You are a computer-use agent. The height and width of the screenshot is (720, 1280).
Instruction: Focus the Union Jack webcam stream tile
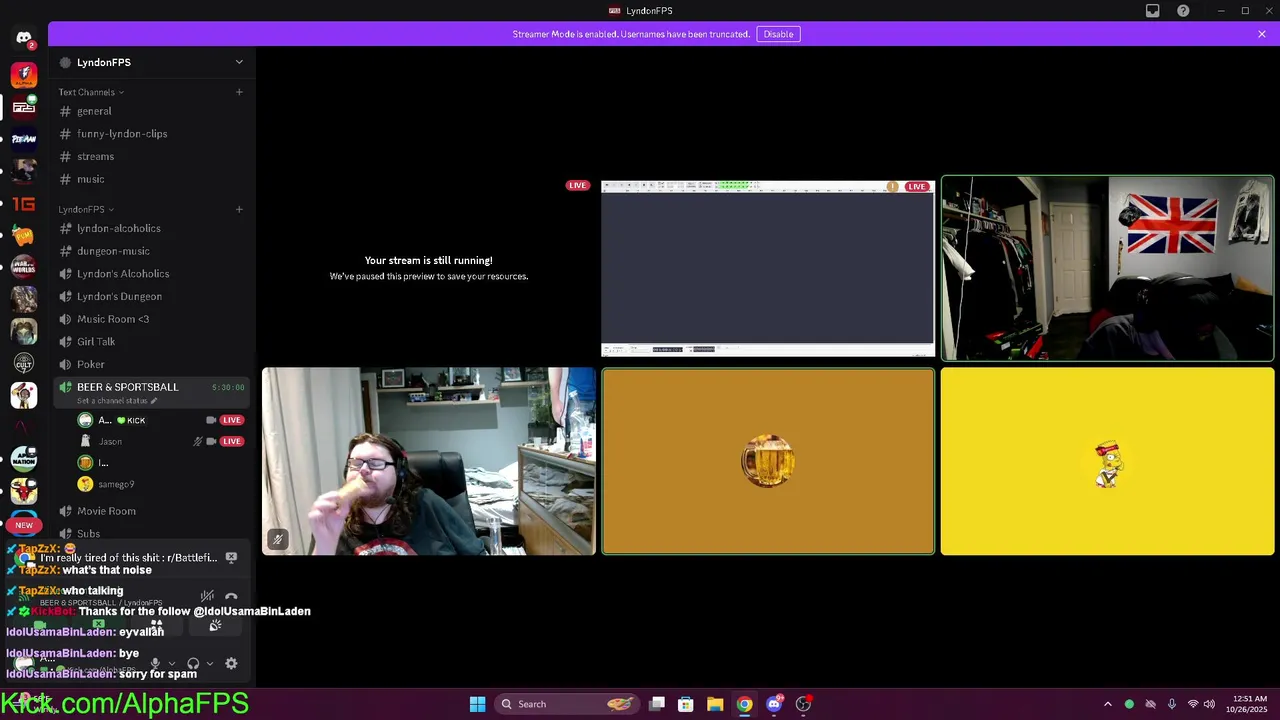[1107, 268]
